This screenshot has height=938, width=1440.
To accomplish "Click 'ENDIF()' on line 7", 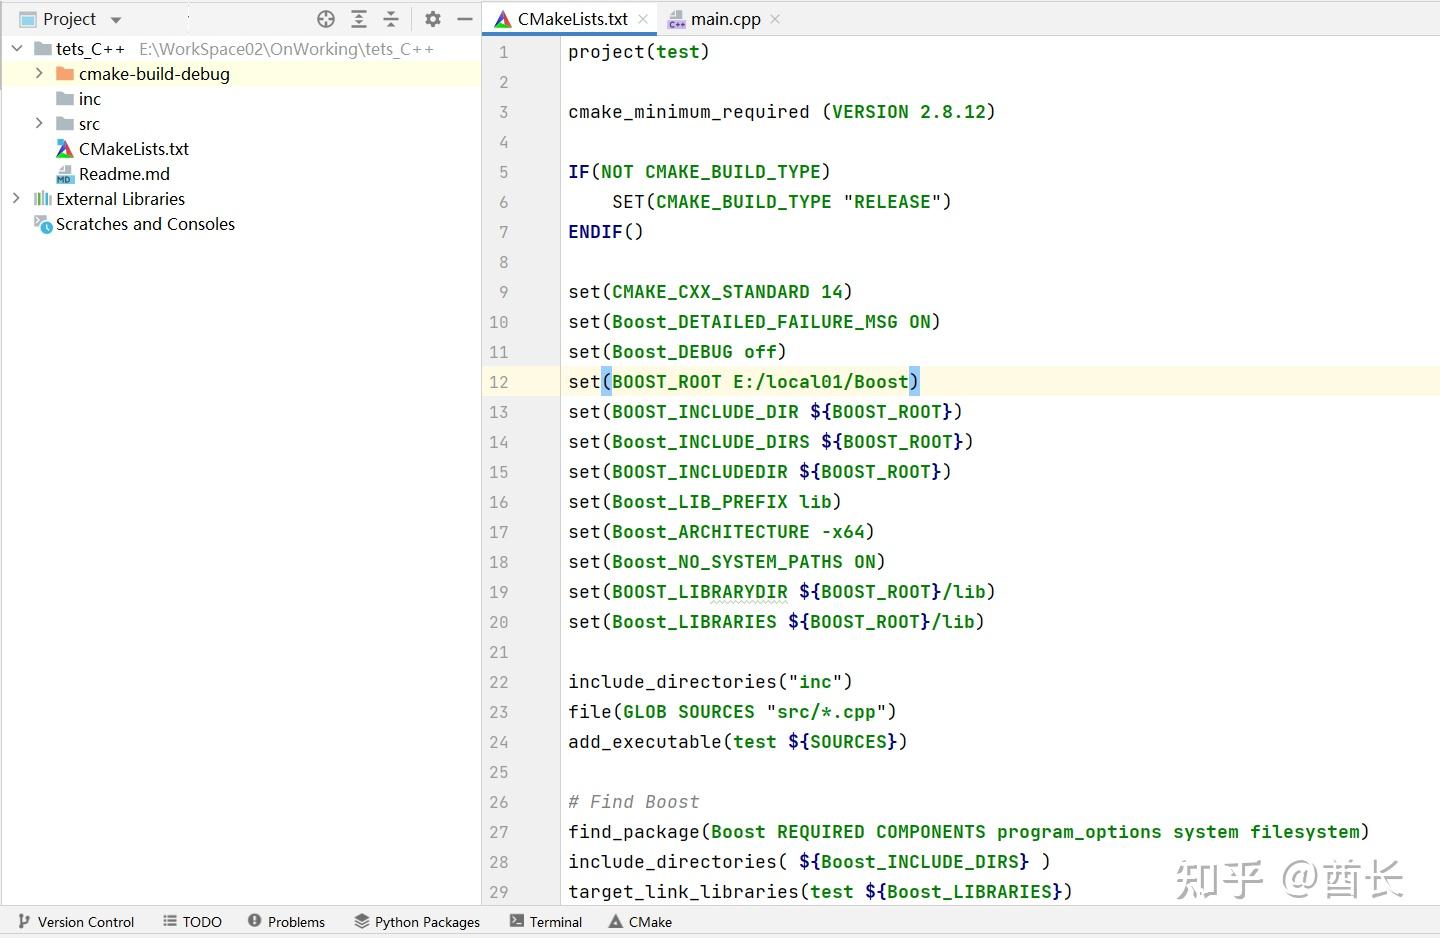I will coord(606,232).
